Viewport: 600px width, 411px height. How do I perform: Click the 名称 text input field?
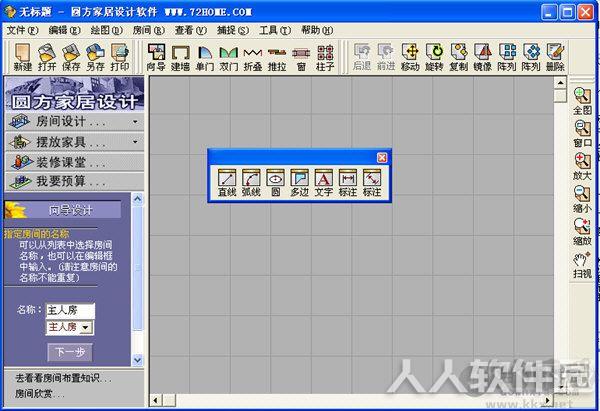pos(70,310)
